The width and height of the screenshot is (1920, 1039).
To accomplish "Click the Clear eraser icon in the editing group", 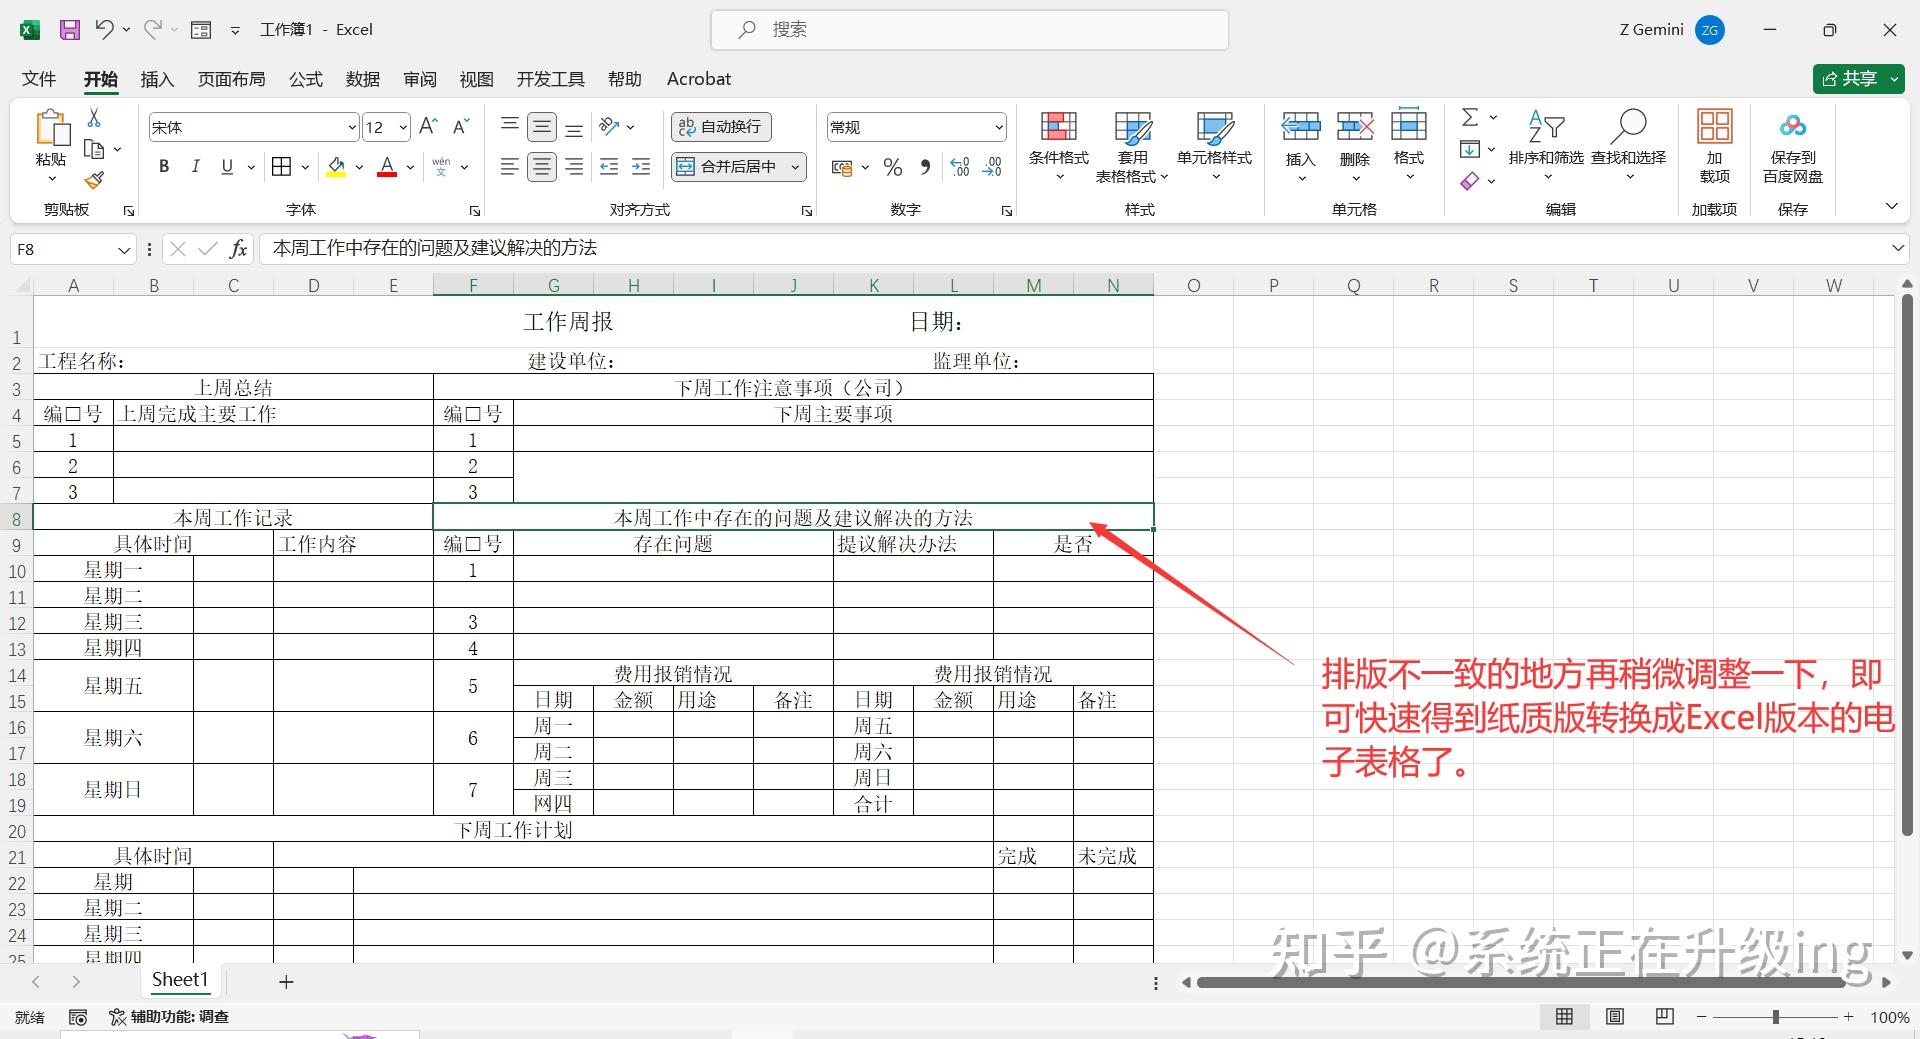I will 1470,181.
